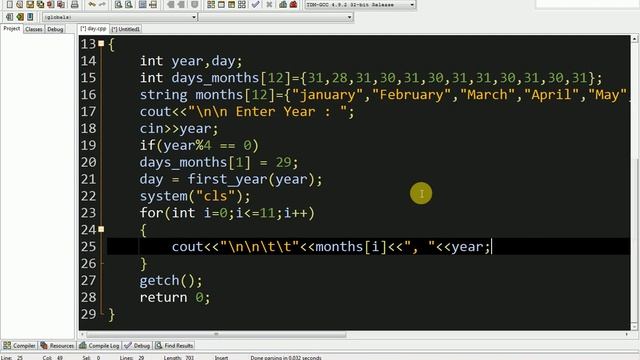Click on 'first_year(year)' in line 21
This screenshot has width=640, height=360.
(251, 179)
